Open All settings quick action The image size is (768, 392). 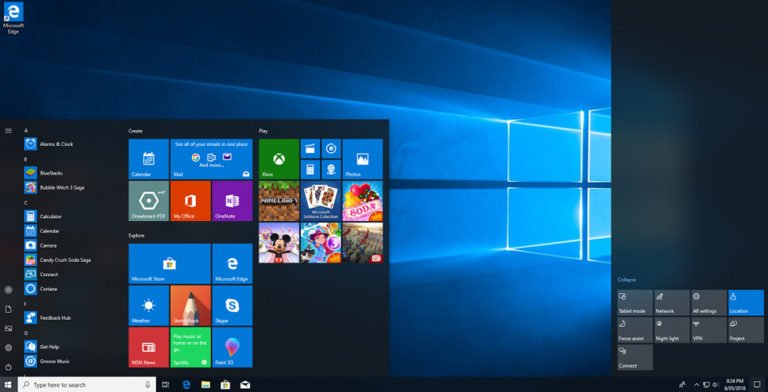click(709, 303)
